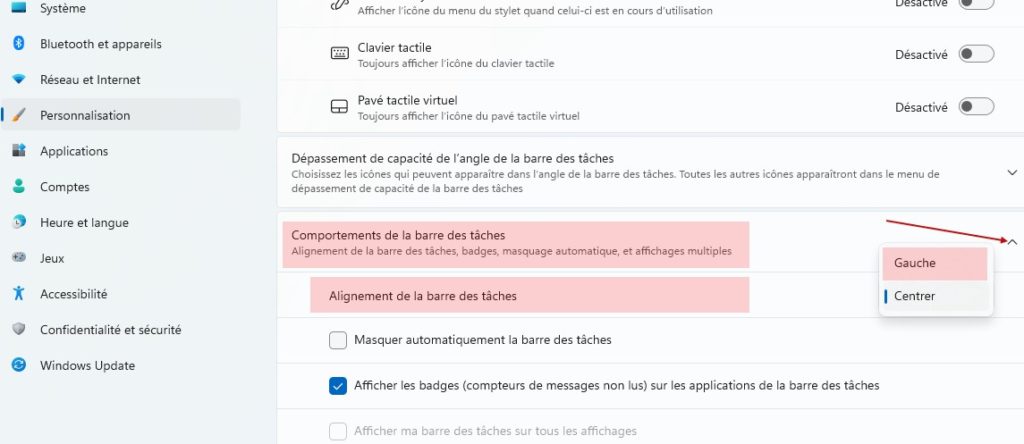Go to the Système settings category

[63, 8]
